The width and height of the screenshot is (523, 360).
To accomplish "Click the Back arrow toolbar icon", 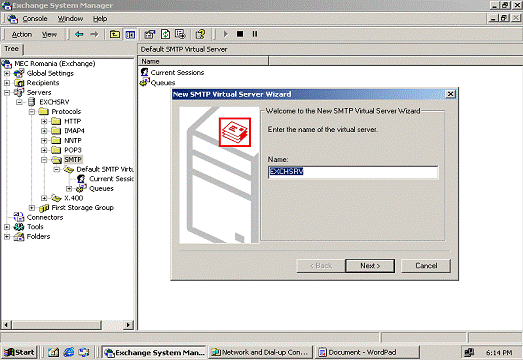I will (79, 34).
